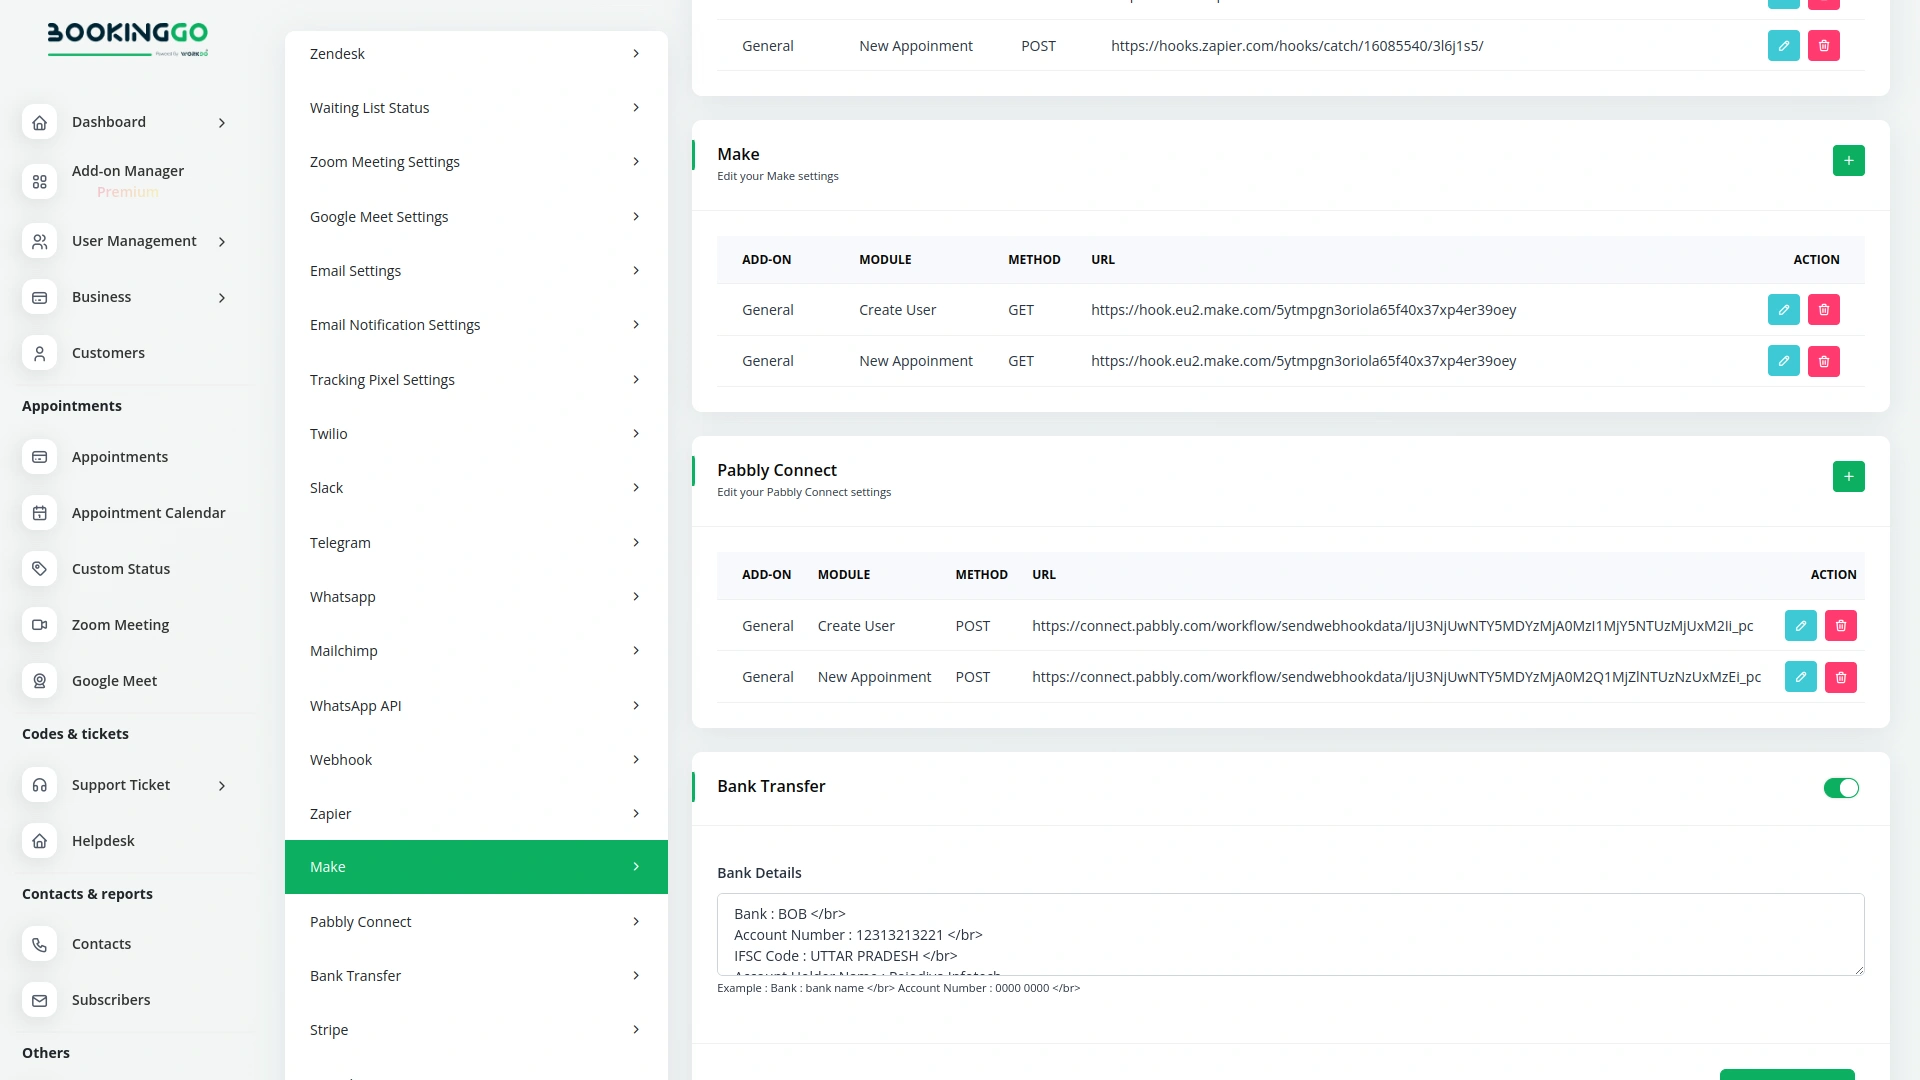Screen dimensions: 1920x1080
Task: Select the Zoom Meeting sidebar icon
Action: [39, 624]
